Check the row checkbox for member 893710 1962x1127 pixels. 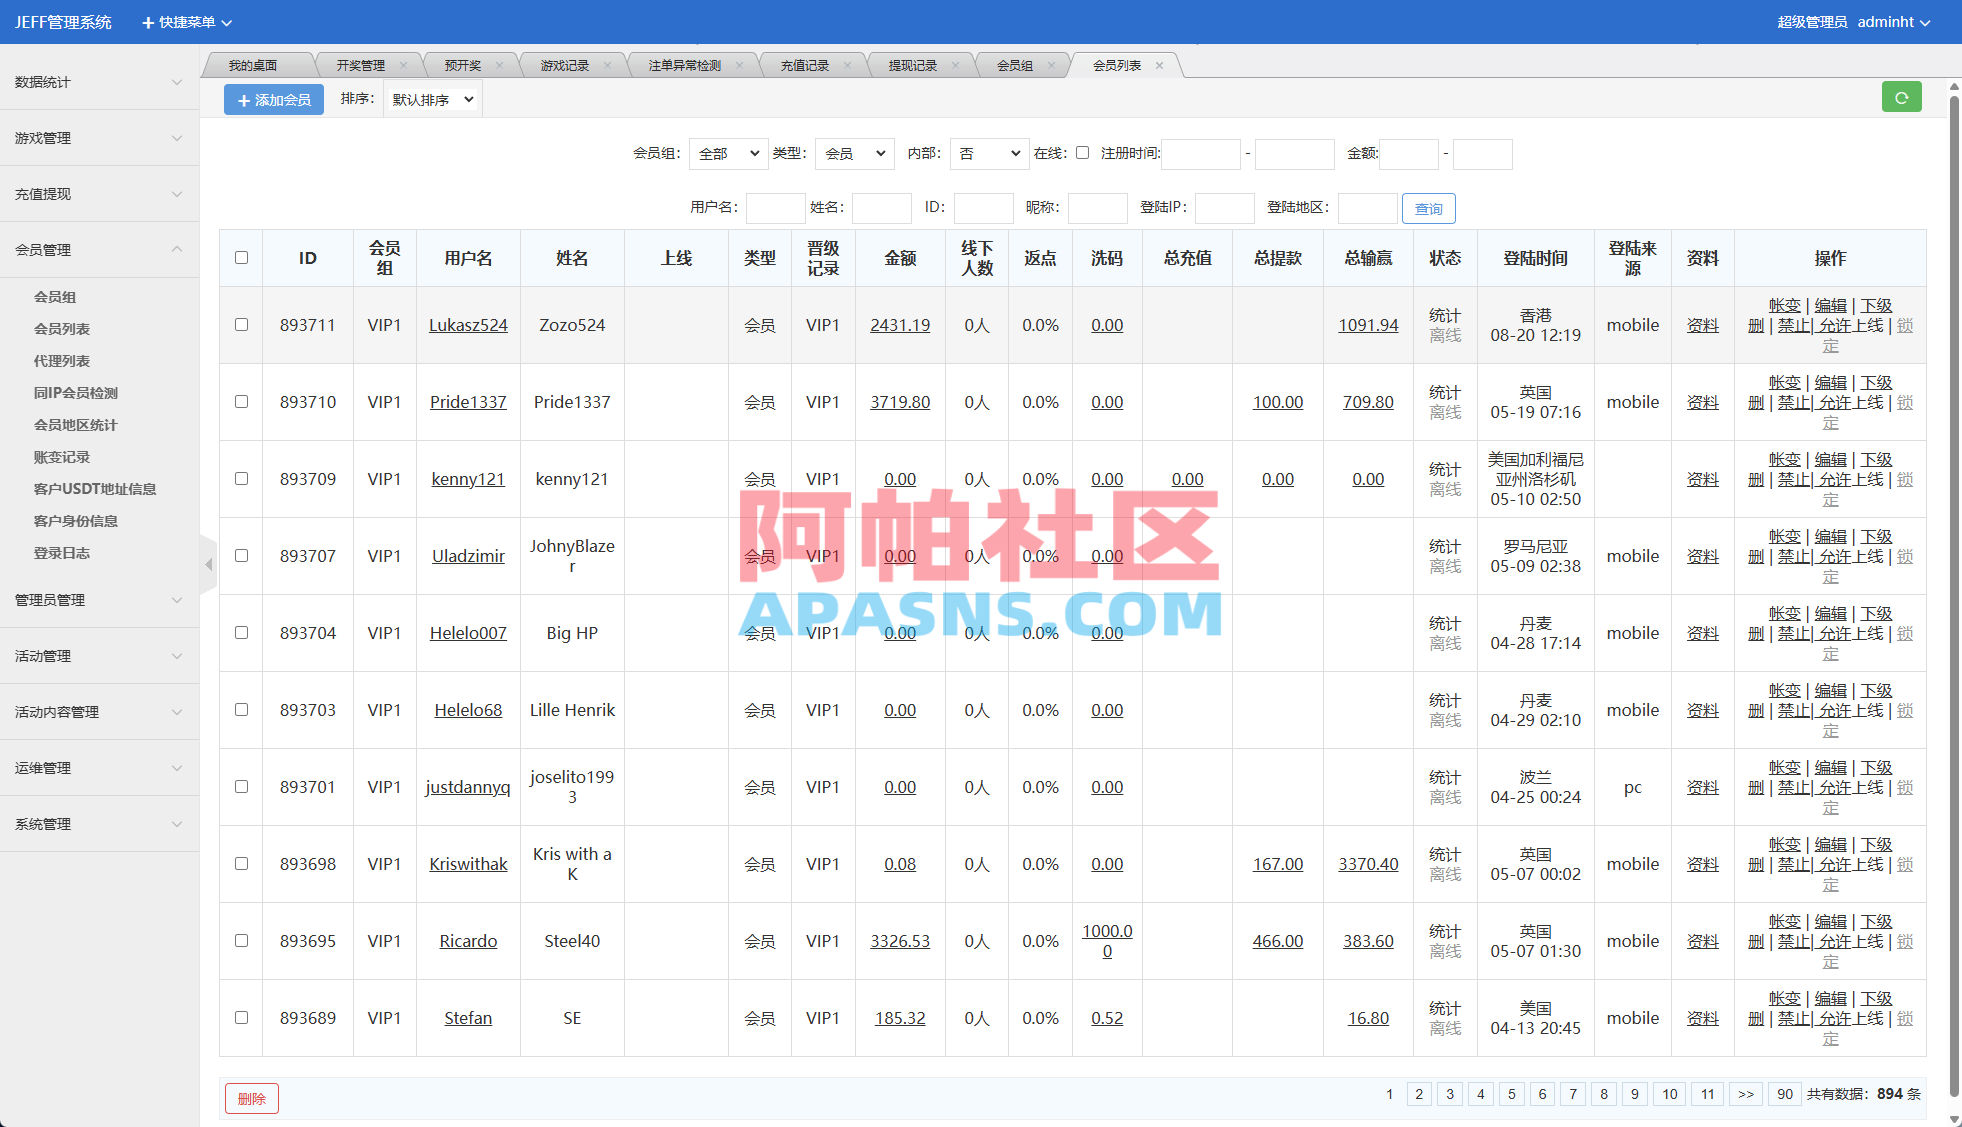tap(241, 402)
